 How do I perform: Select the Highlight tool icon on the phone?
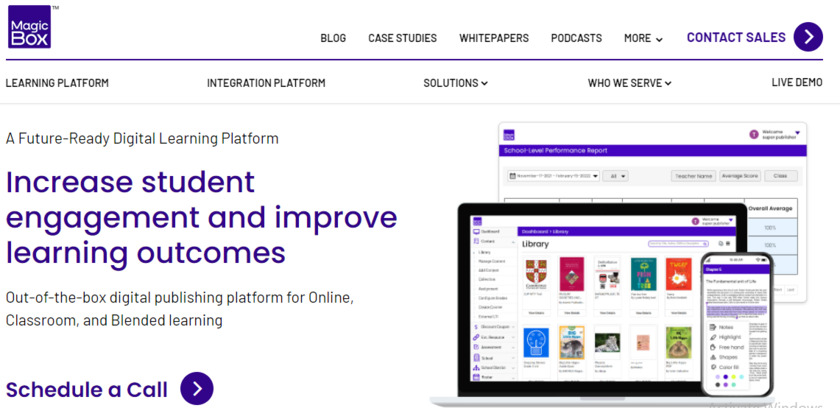click(x=713, y=337)
